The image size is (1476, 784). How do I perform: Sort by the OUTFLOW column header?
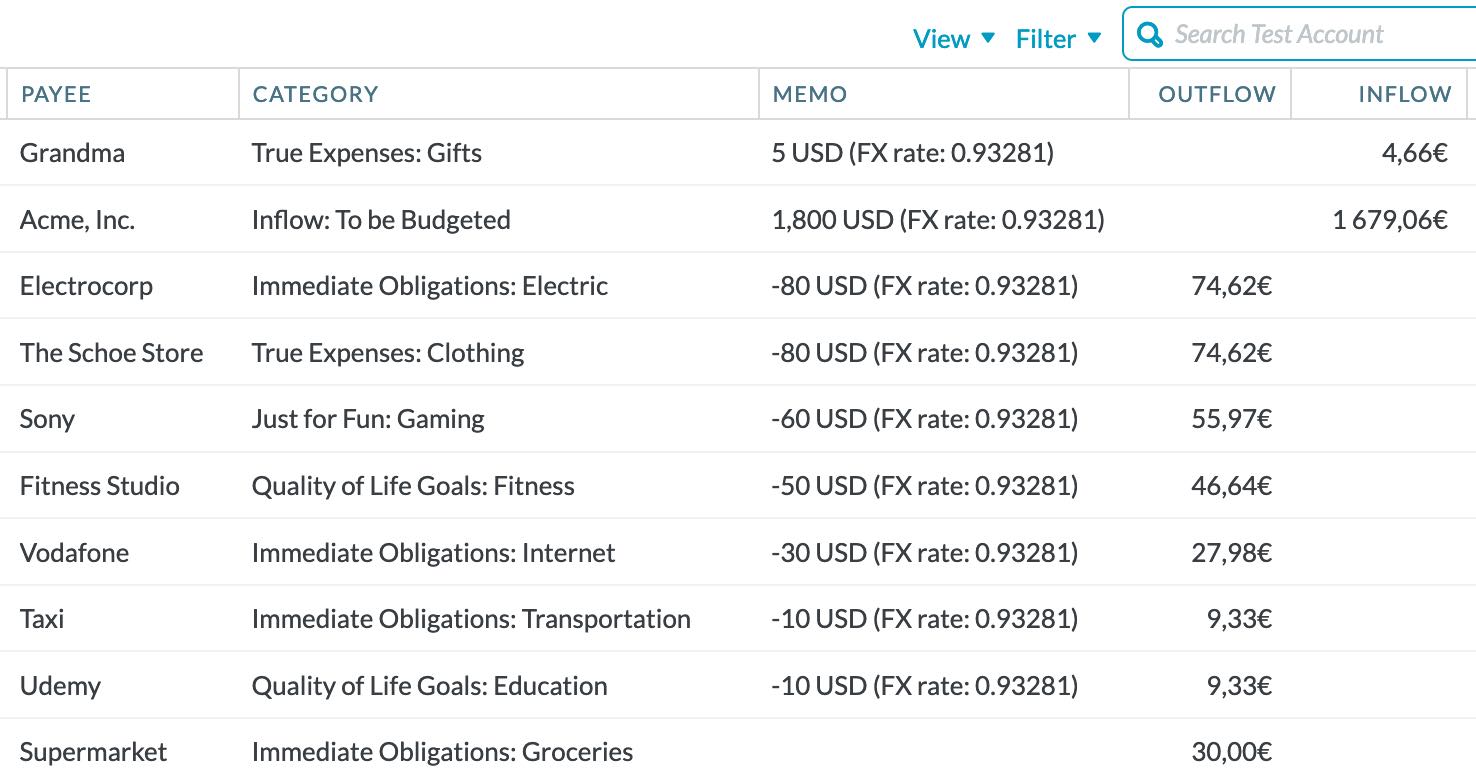pyautogui.click(x=1217, y=94)
